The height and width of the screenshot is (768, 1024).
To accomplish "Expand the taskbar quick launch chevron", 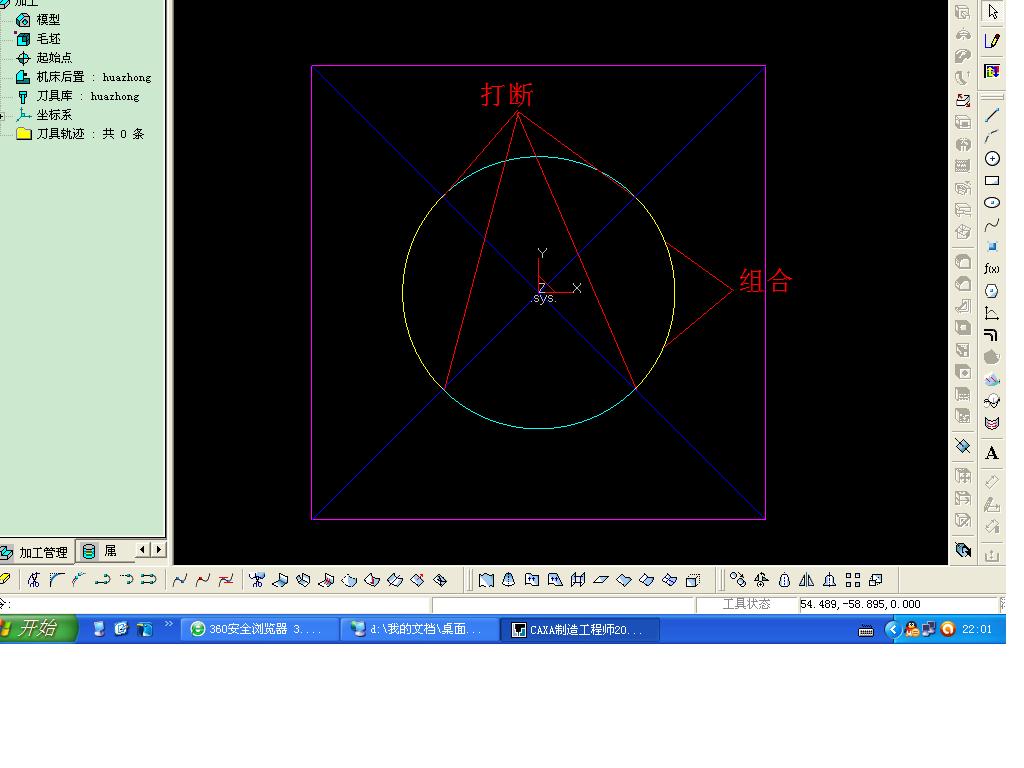I will click(x=169, y=626).
